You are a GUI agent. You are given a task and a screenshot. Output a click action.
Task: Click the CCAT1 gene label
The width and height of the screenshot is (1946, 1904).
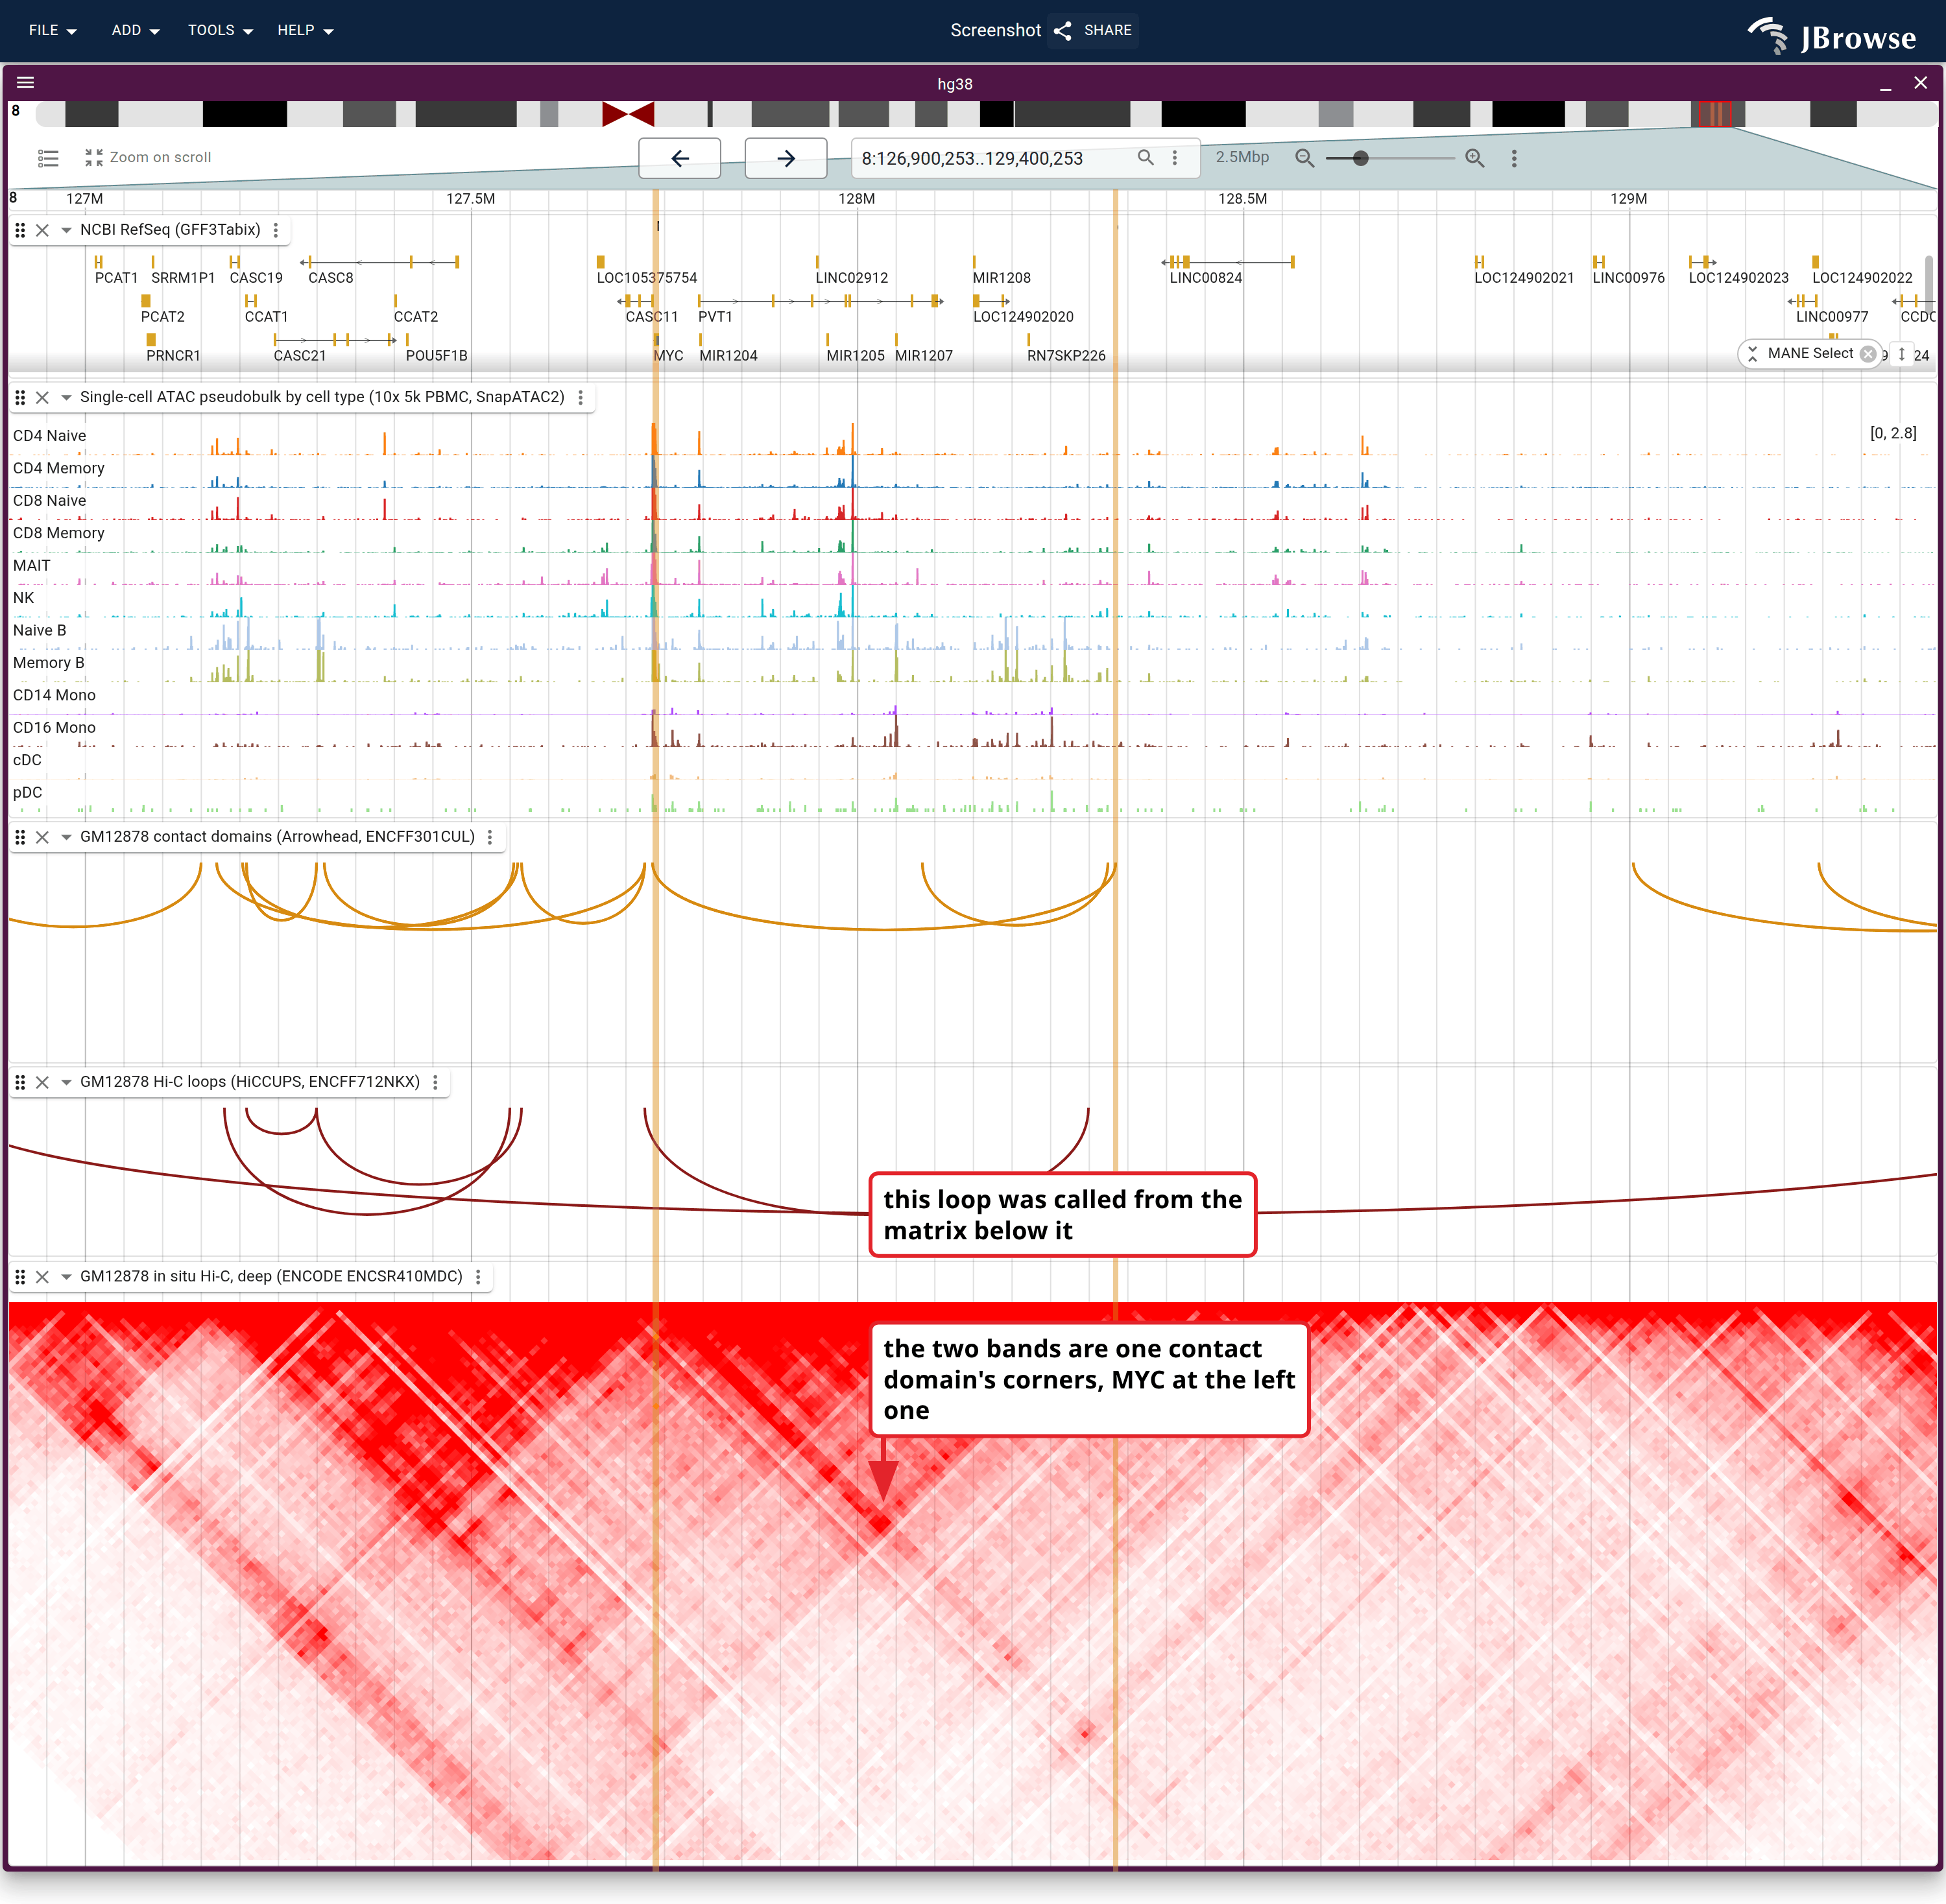(266, 317)
